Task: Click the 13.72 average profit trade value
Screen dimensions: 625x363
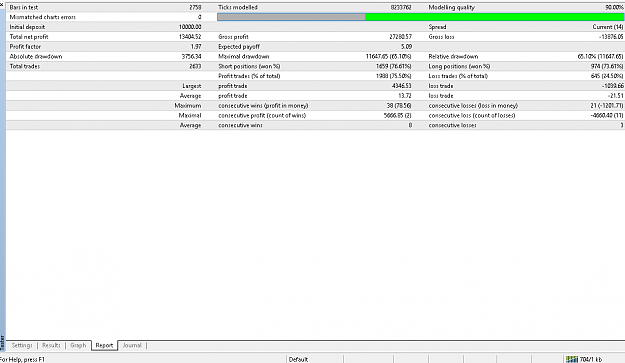Action: [405, 96]
